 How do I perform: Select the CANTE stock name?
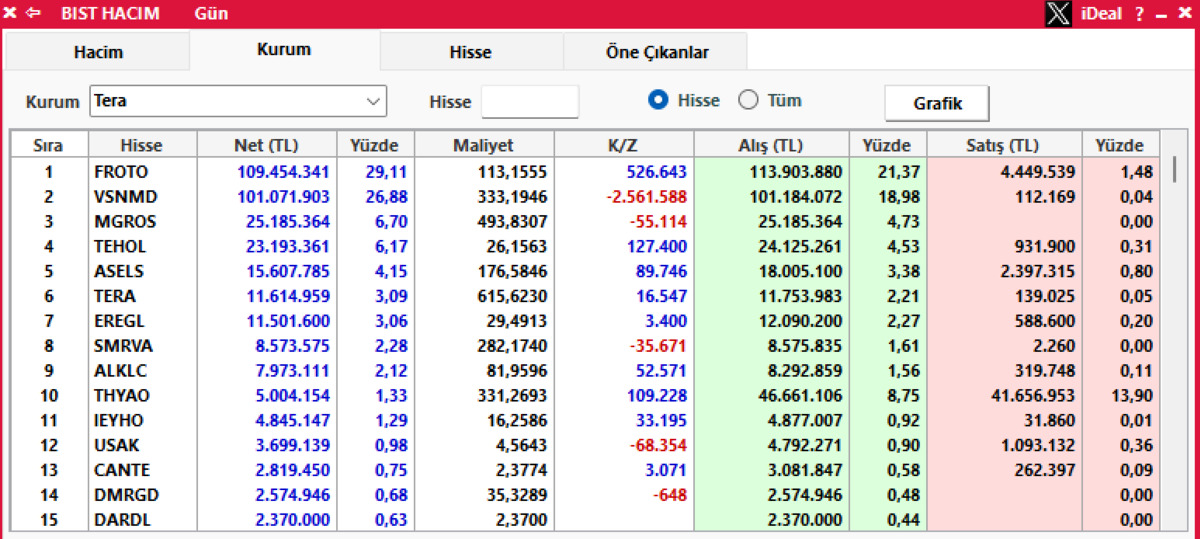121,470
